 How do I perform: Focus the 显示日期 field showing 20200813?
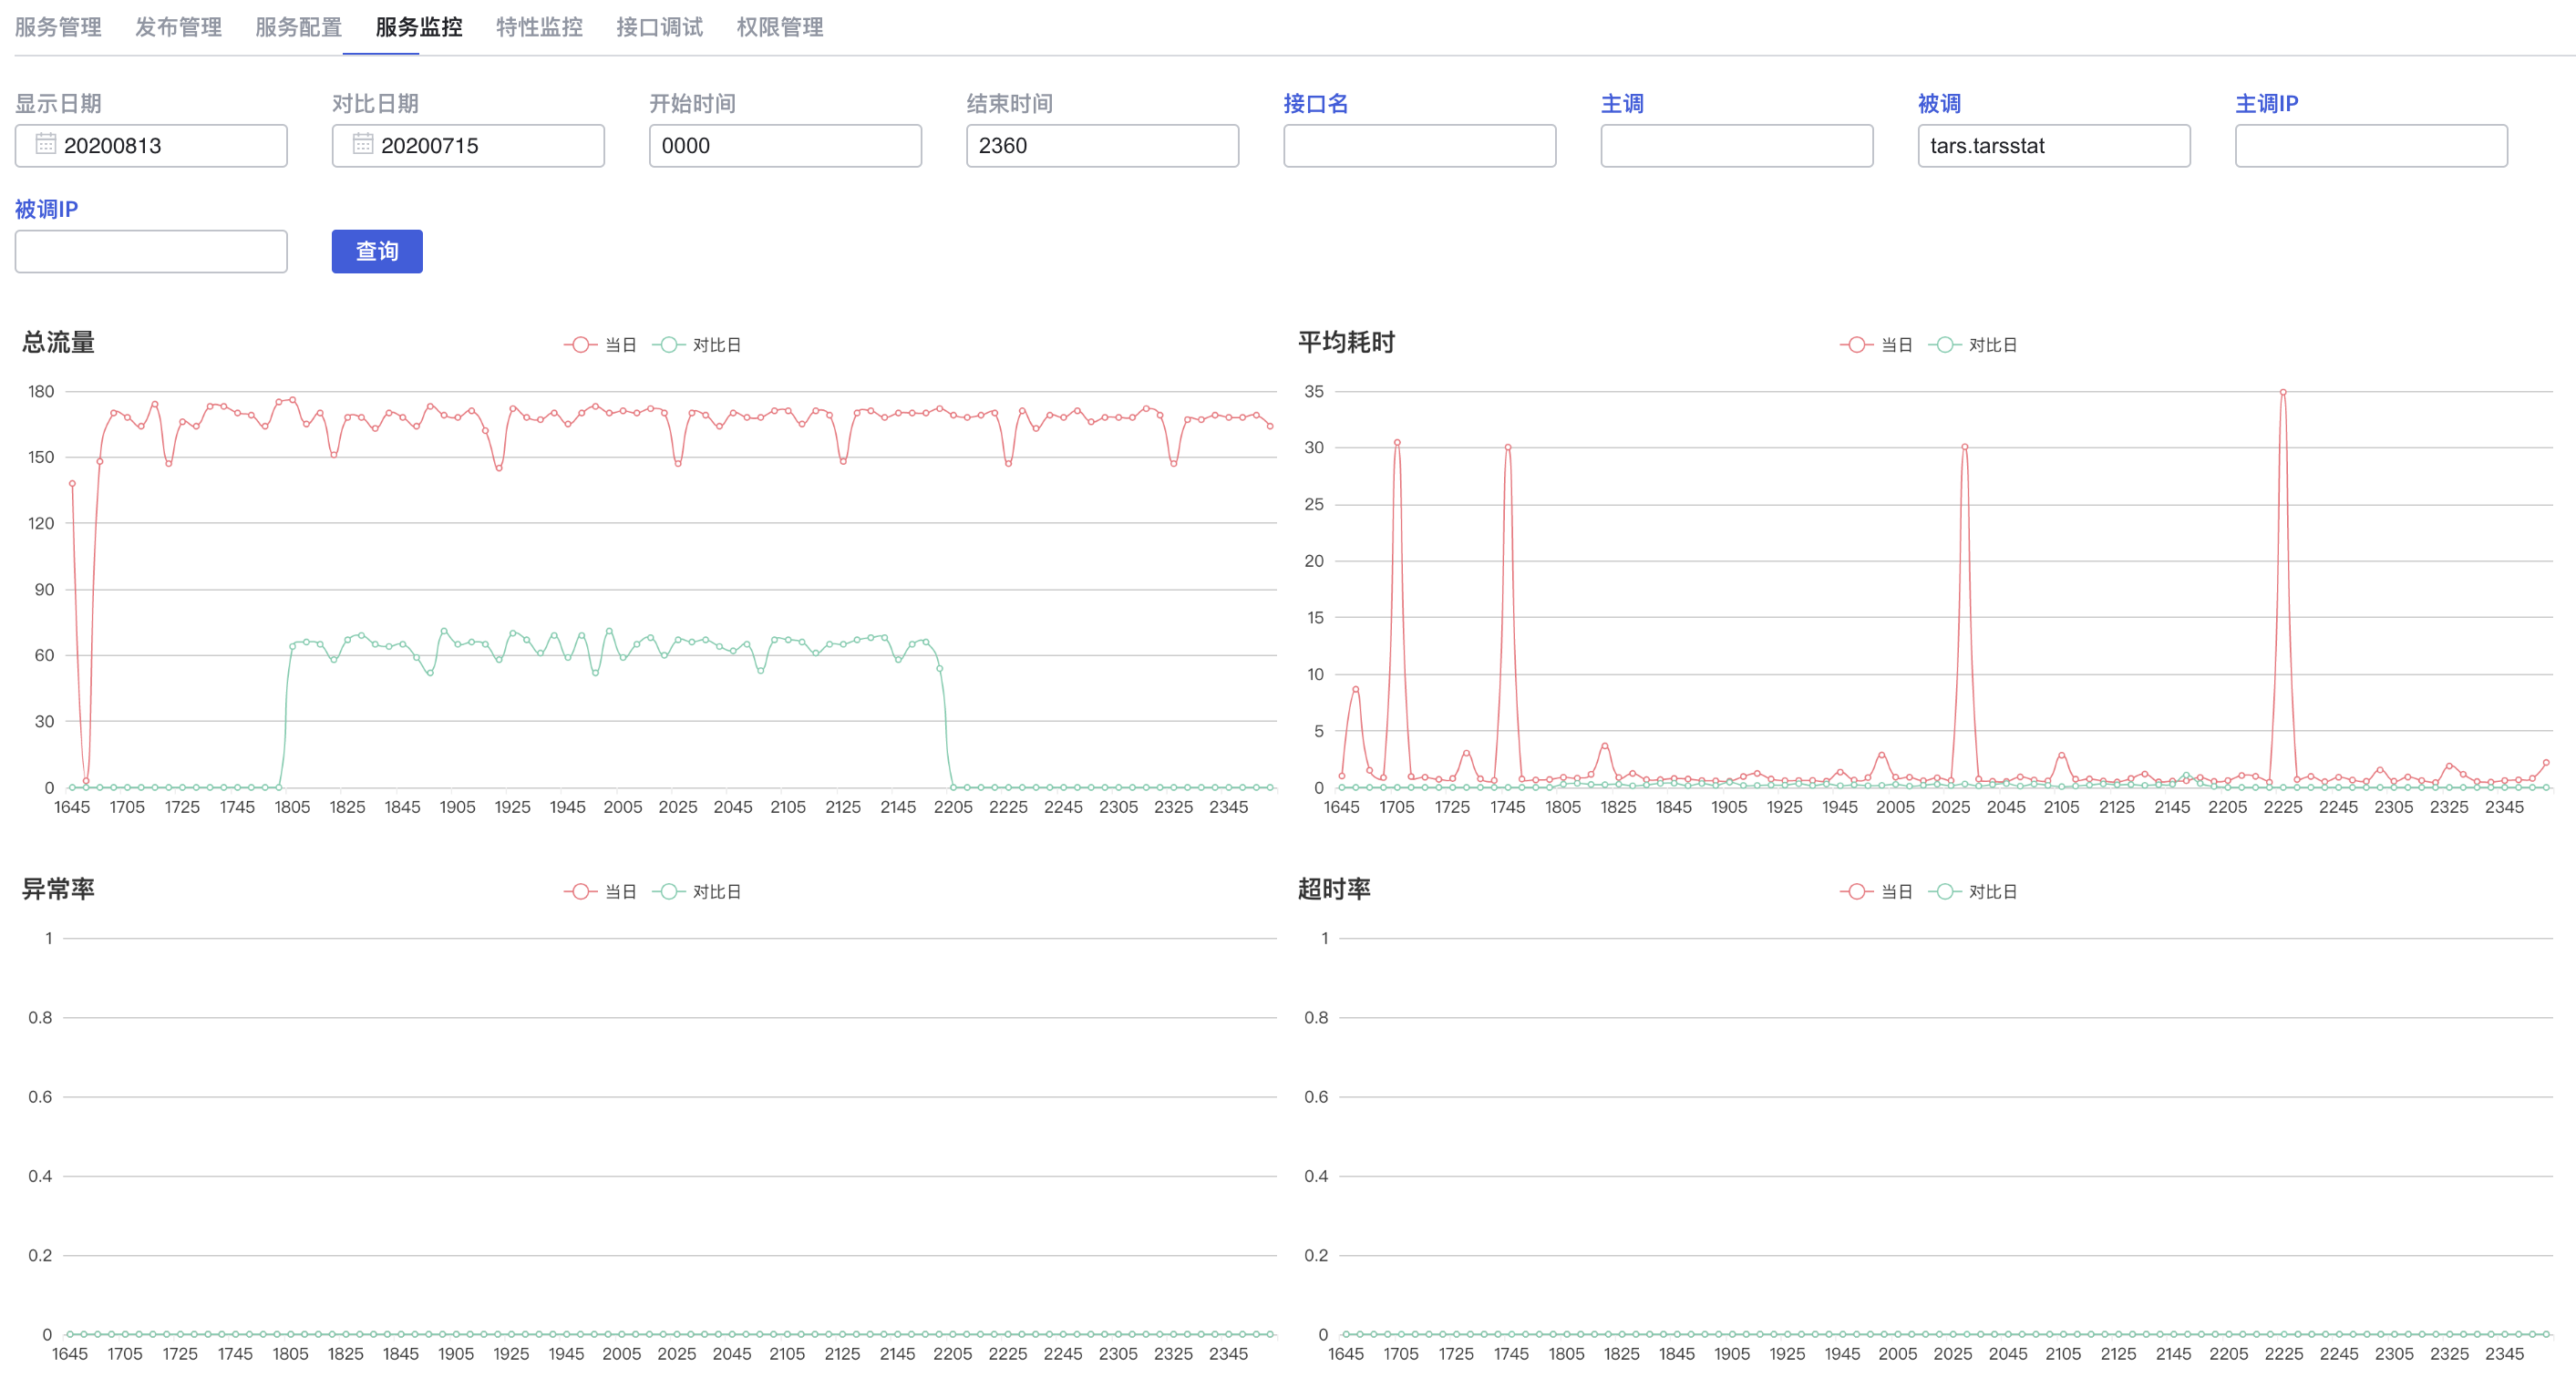pos(151,146)
